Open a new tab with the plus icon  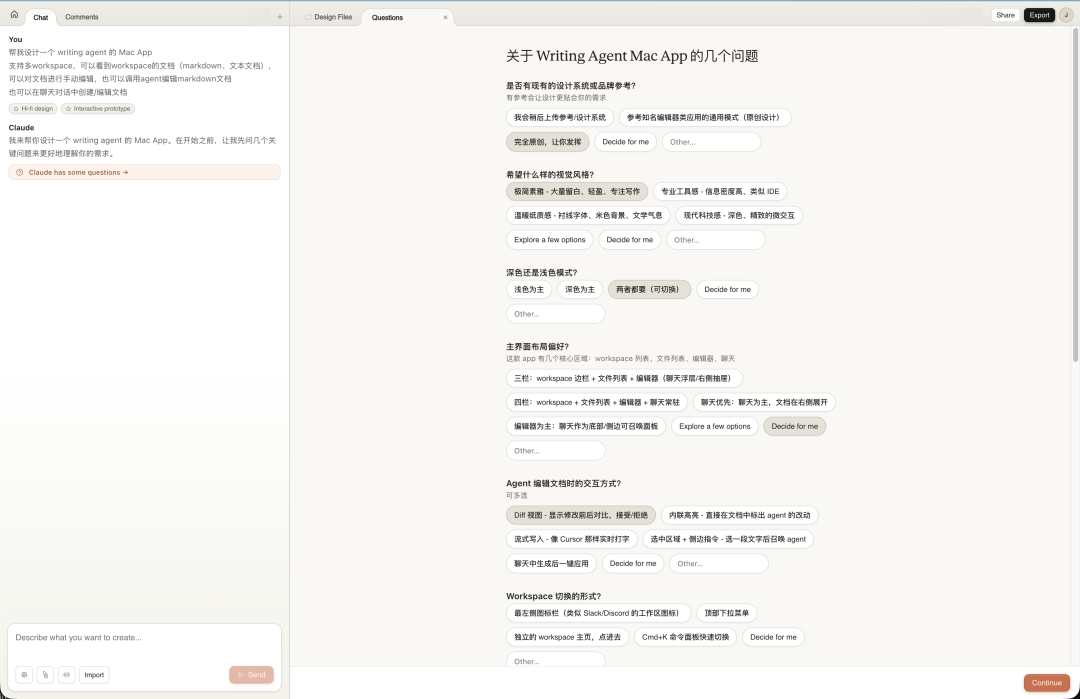tap(279, 16)
